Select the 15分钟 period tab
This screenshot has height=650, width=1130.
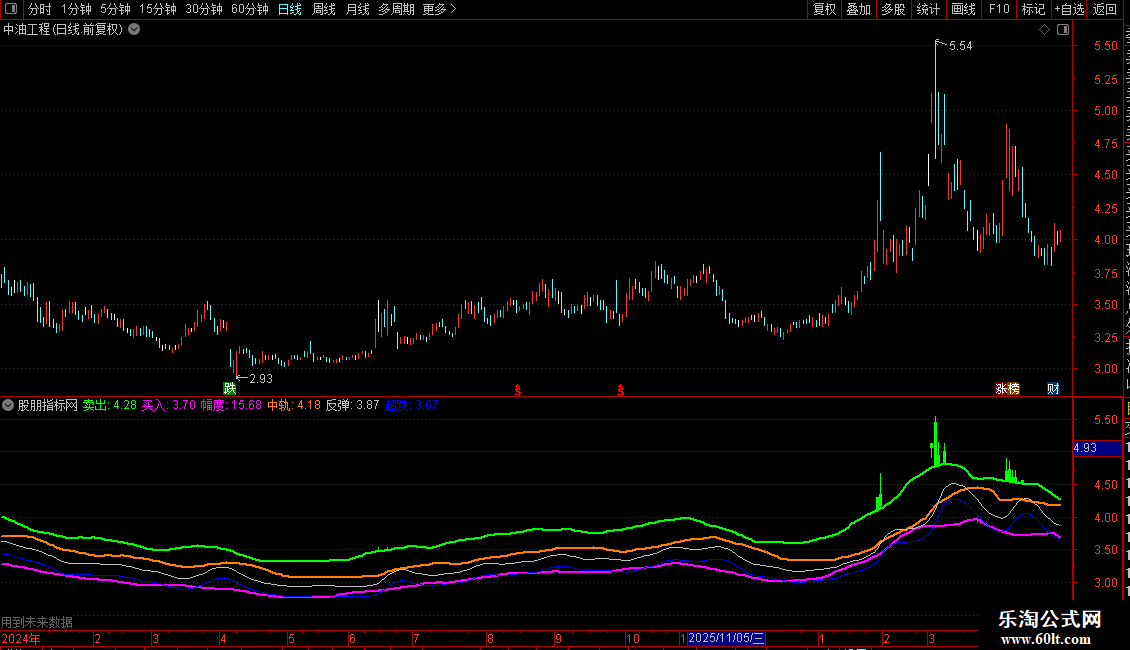pyautogui.click(x=158, y=9)
